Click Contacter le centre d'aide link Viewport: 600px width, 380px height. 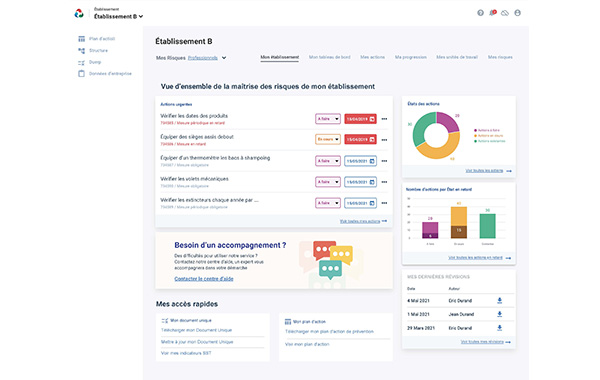coord(204,279)
